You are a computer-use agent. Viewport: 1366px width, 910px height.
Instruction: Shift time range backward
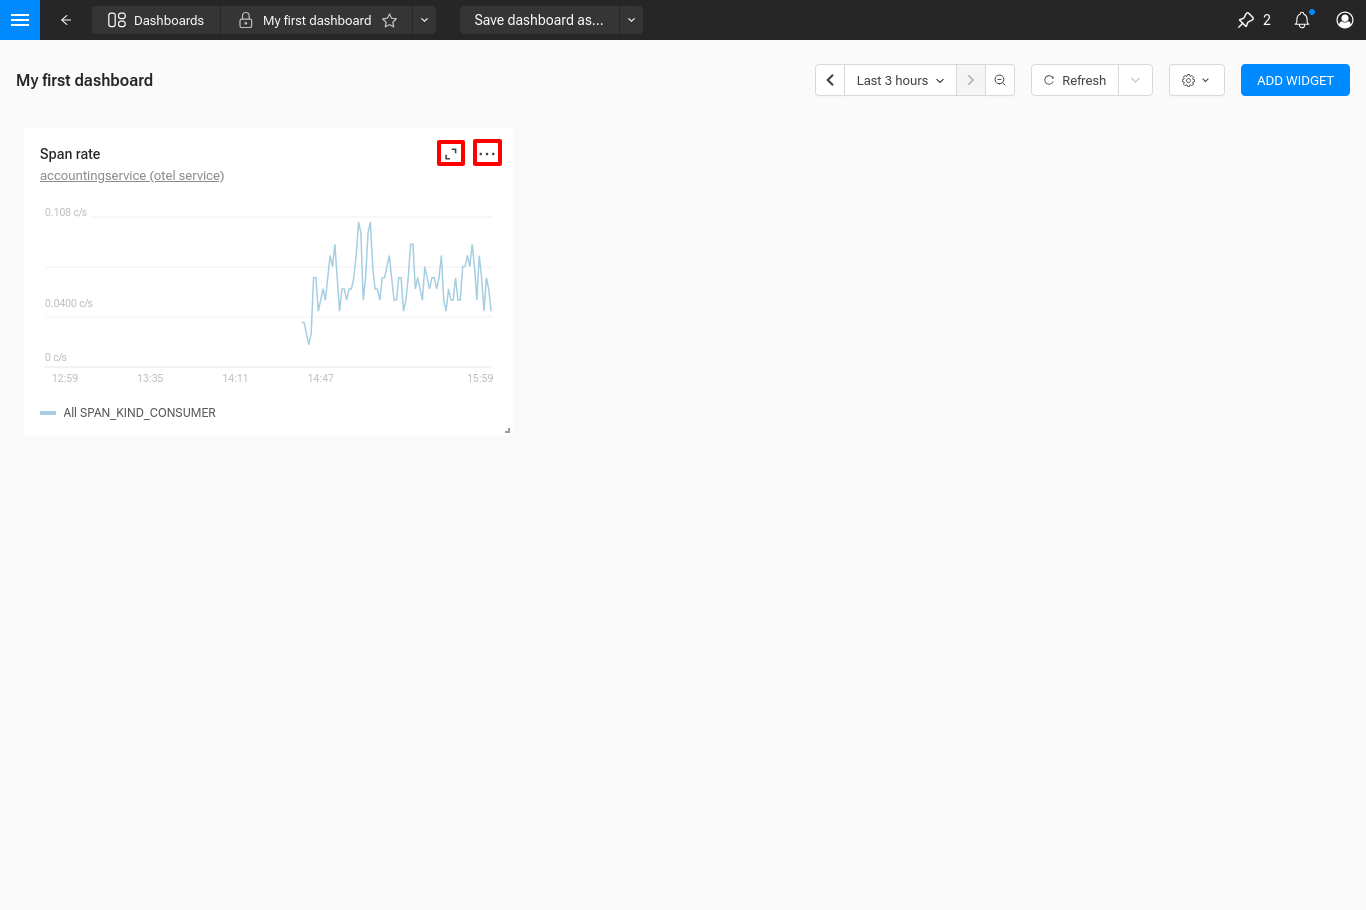click(830, 80)
